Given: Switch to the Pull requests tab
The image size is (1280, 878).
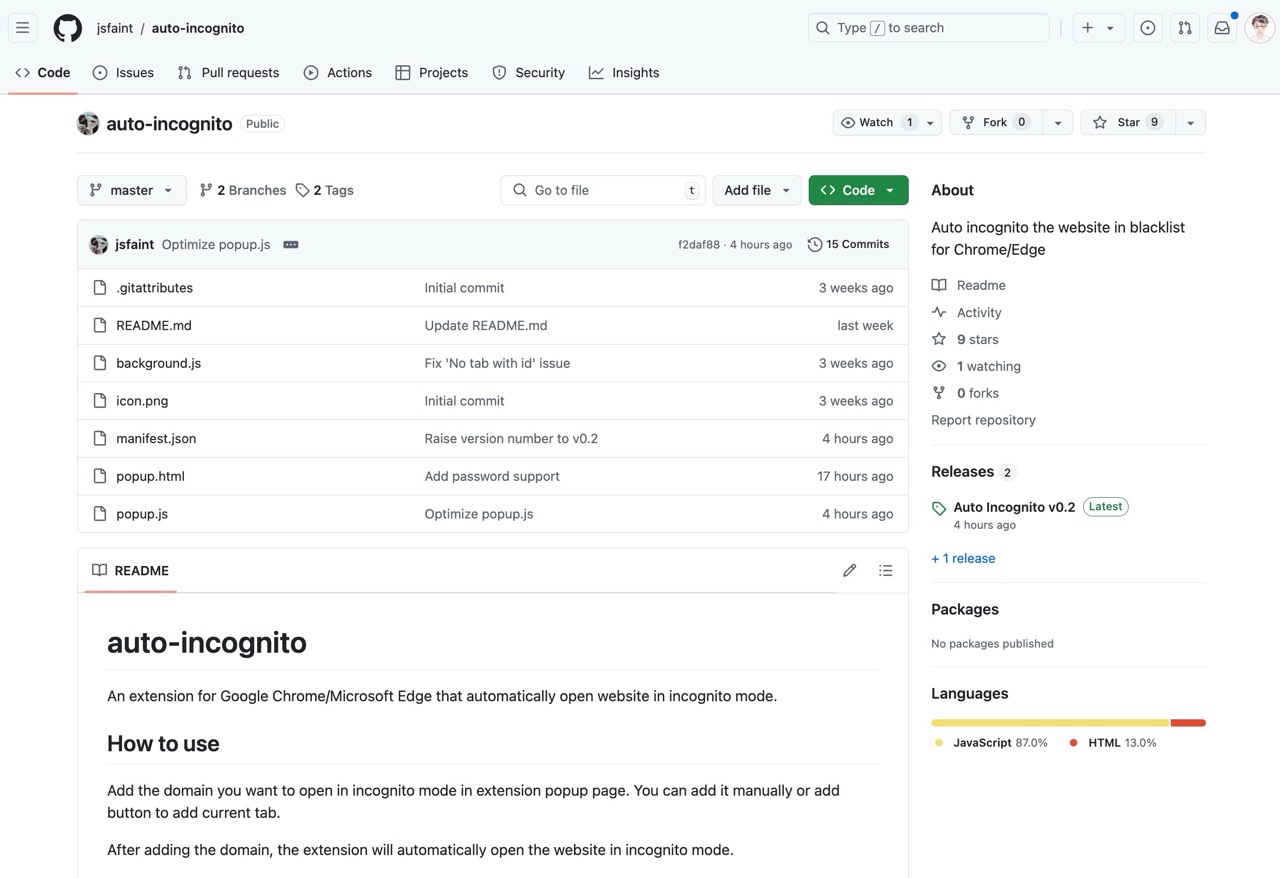Looking at the screenshot, I should click(228, 73).
